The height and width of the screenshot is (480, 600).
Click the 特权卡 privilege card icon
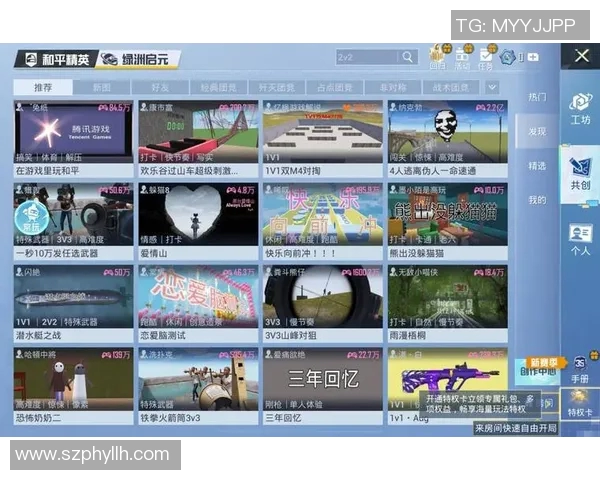(x=580, y=400)
